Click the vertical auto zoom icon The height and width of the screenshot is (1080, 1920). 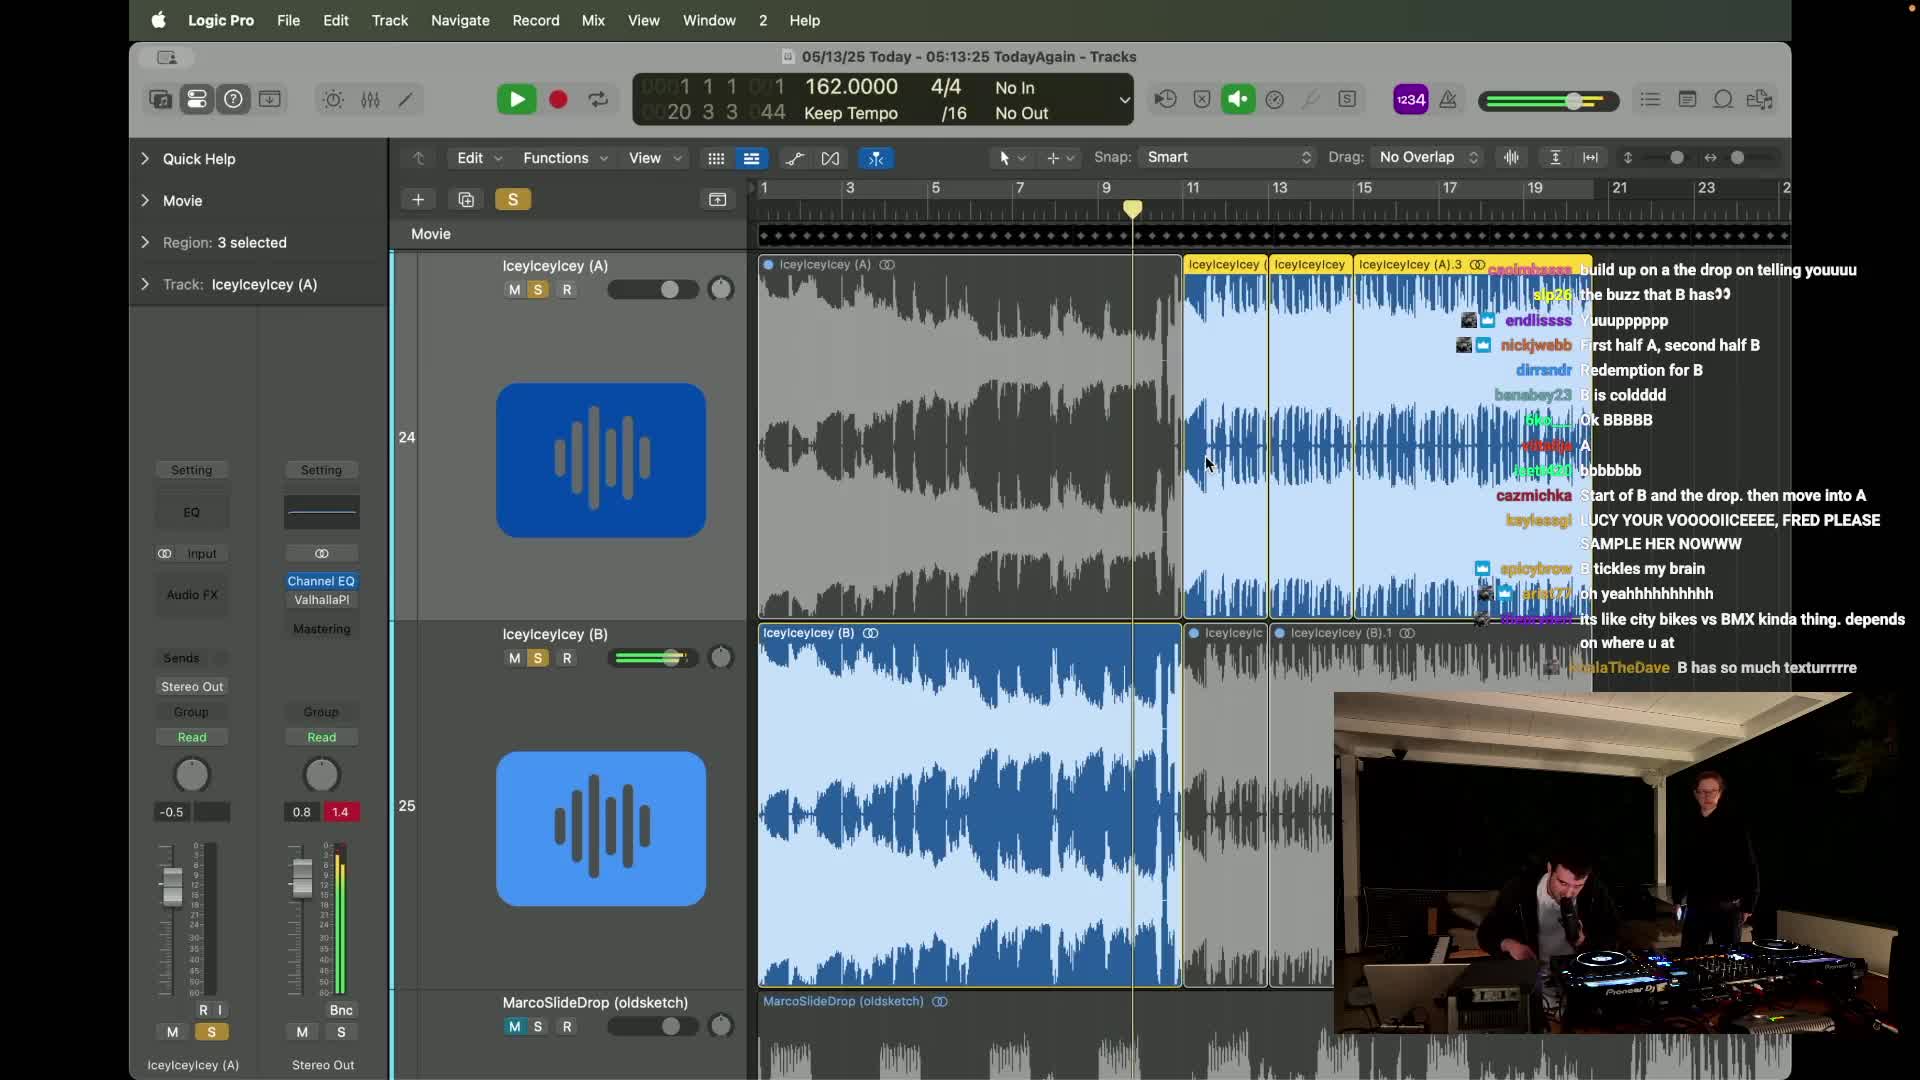pyautogui.click(x=1555, y=157)
